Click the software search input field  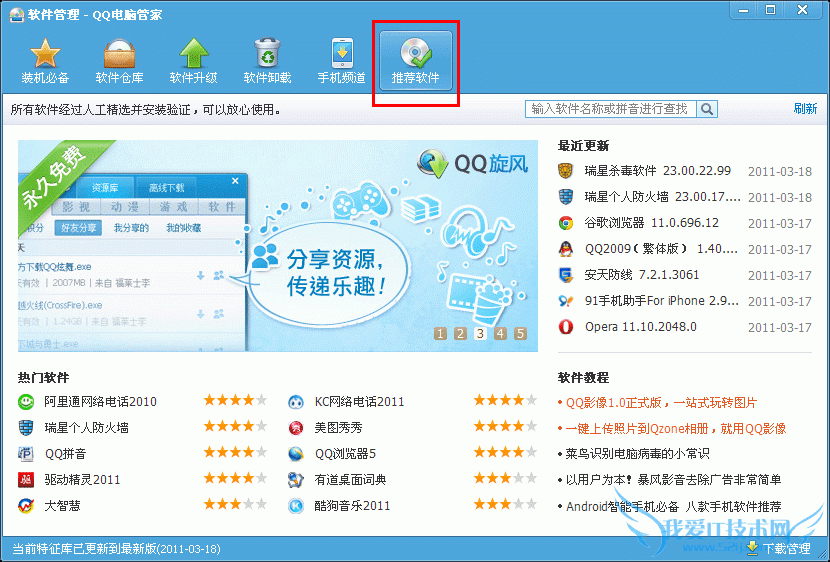[x=610, y=109]
